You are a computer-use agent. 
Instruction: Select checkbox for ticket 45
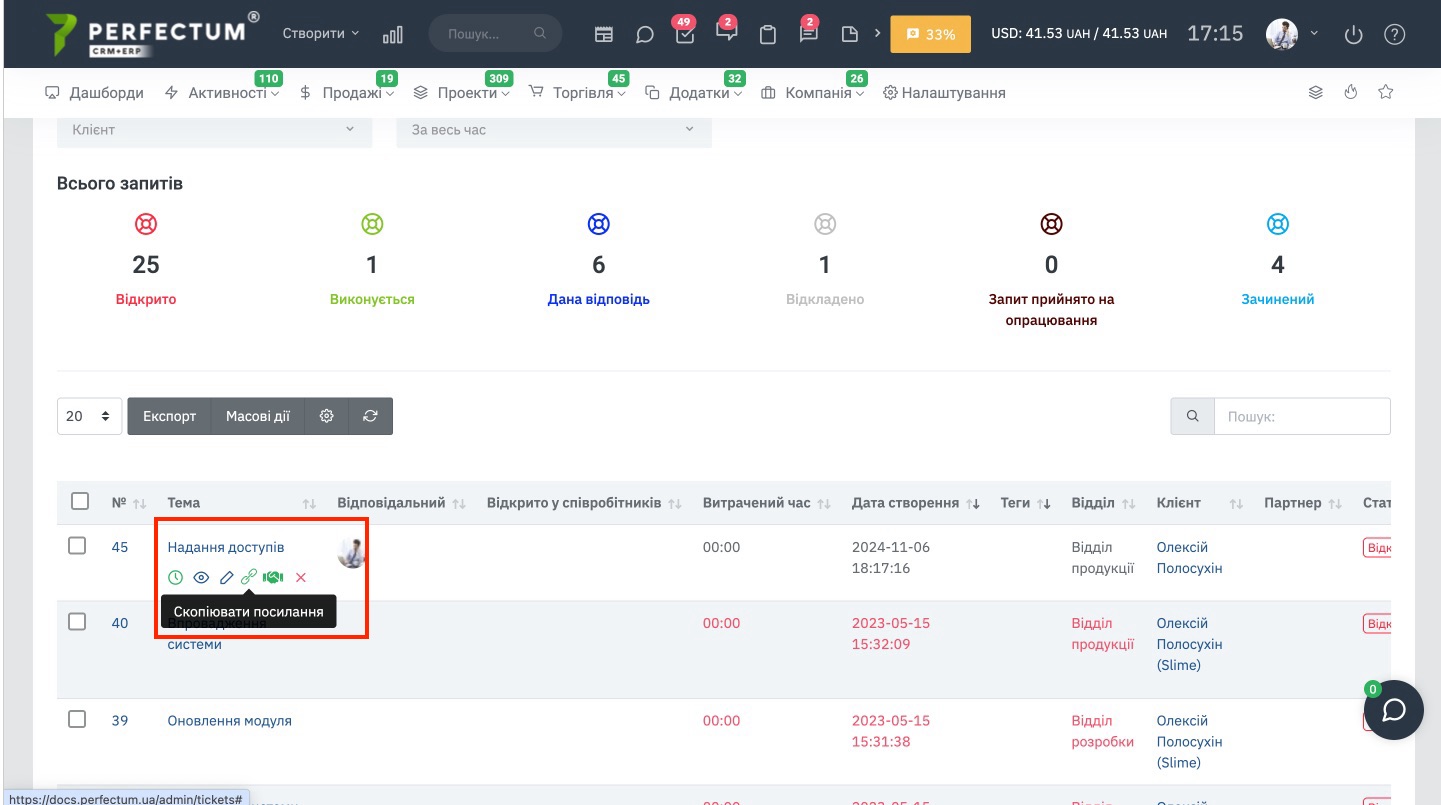click(x=77, y=546)
